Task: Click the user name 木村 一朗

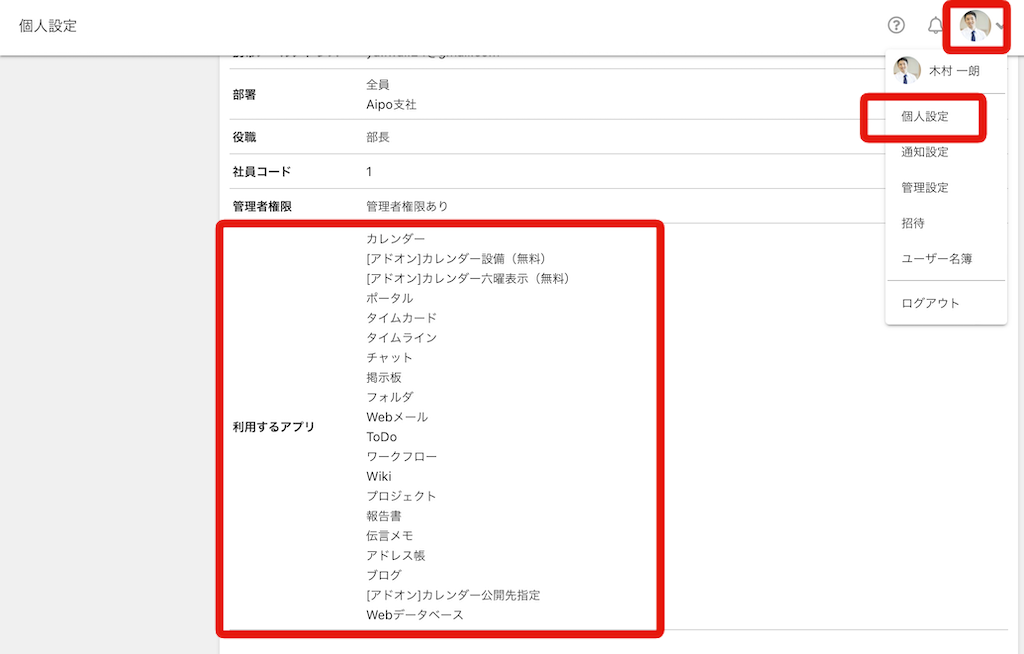Action: point(950,70)
